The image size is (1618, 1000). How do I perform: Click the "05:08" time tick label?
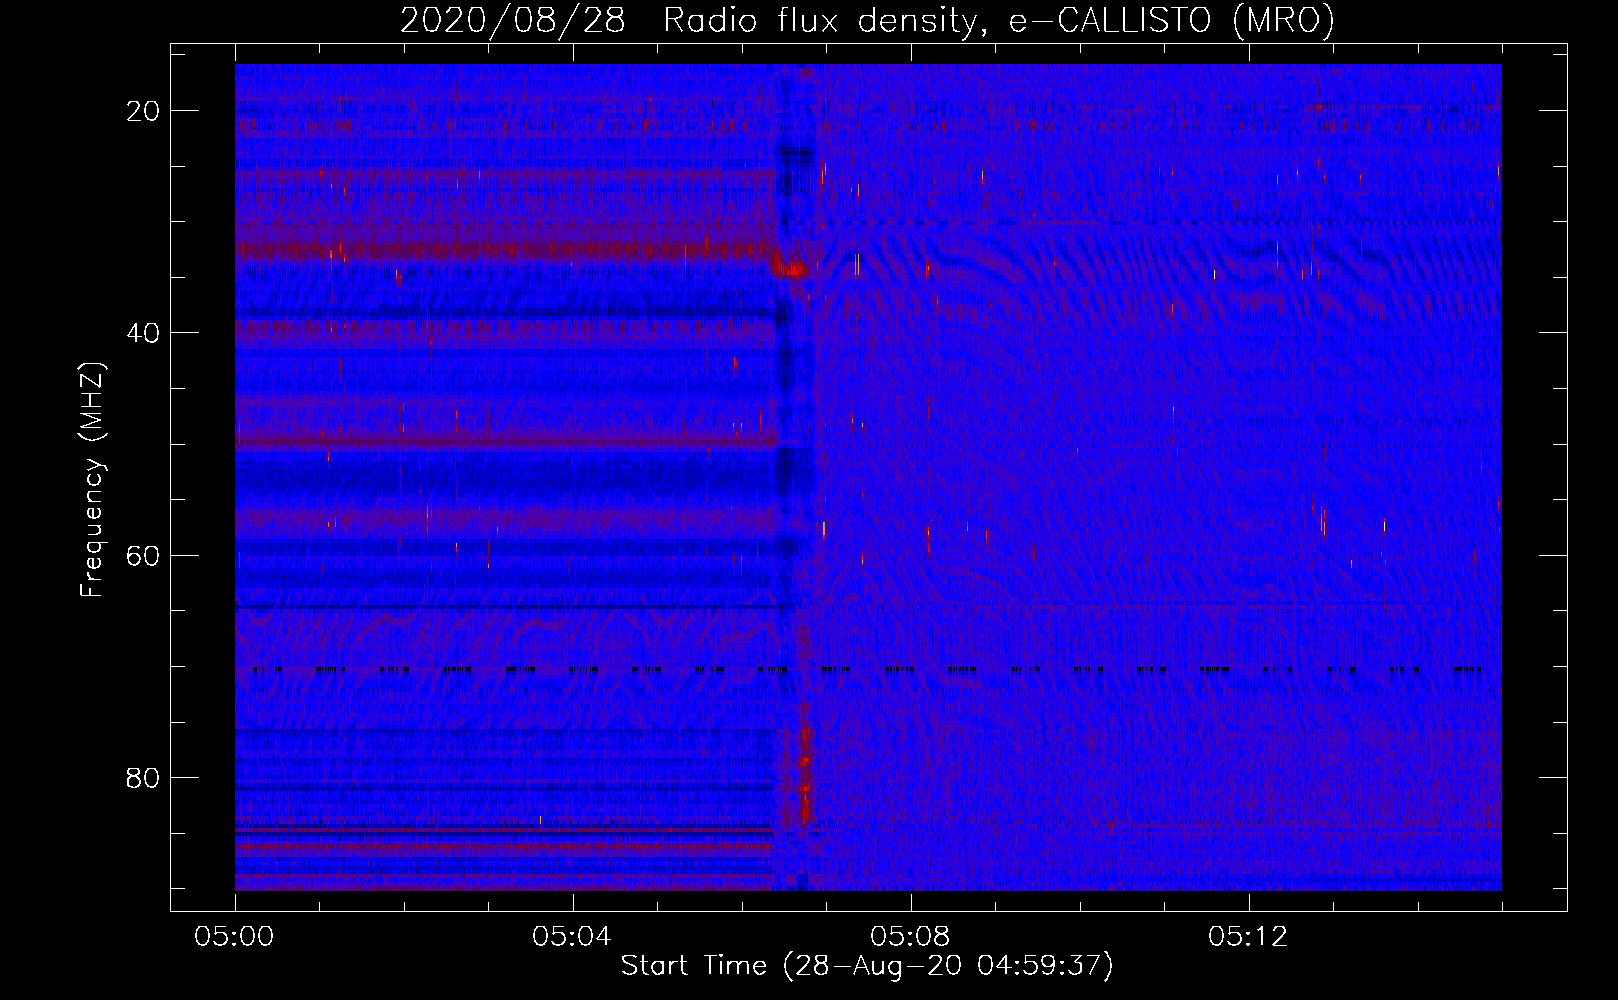pyautogui.click(x=910, y=937)
